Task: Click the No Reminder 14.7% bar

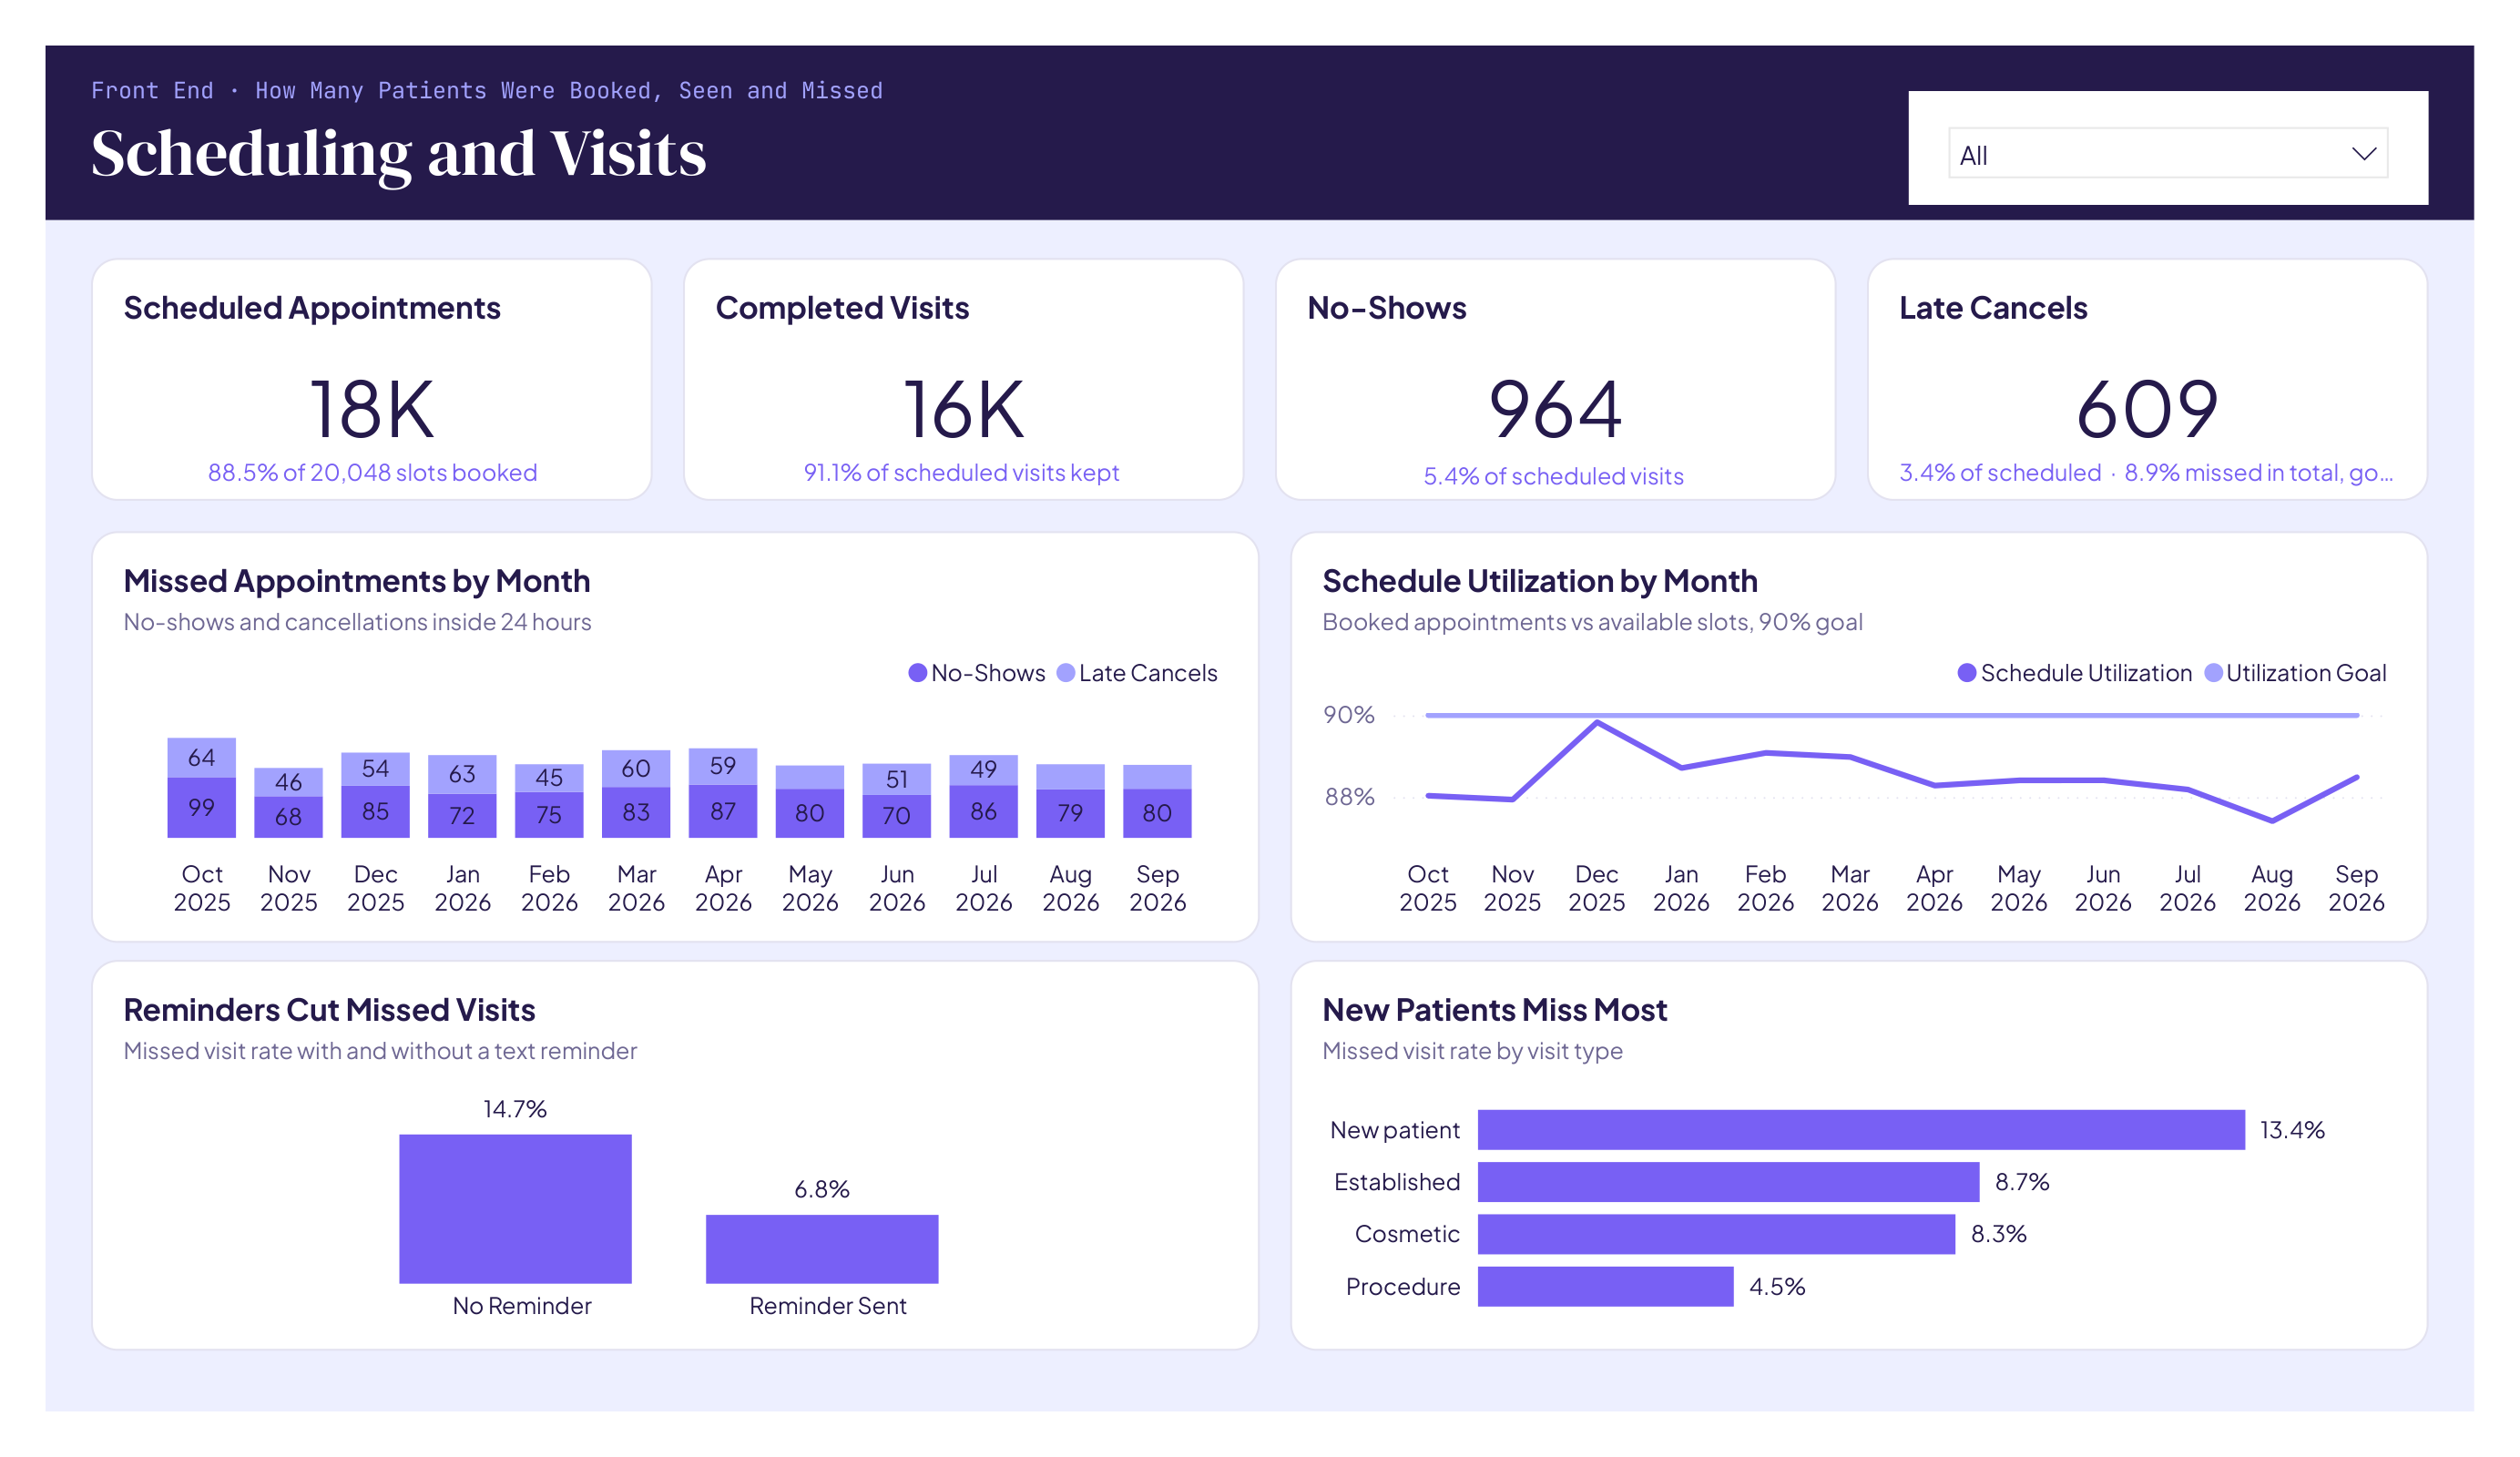Action: [515, 1209]
